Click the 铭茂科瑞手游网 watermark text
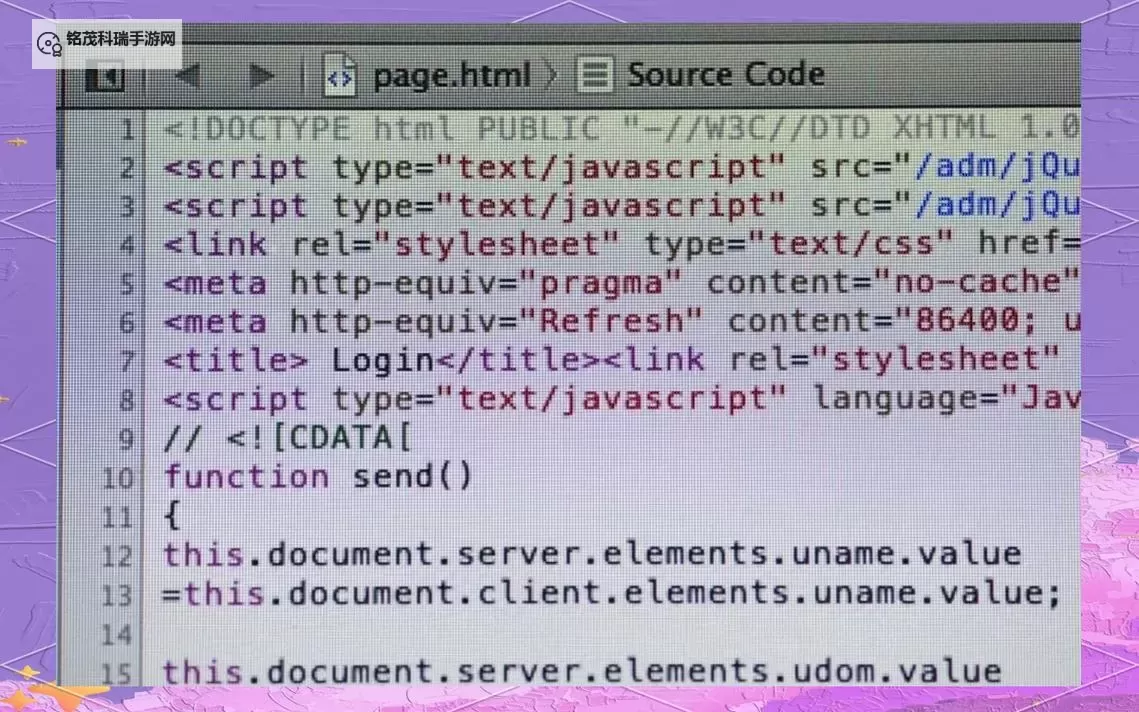Screen dimensions: 1139x712 [121, 40]
